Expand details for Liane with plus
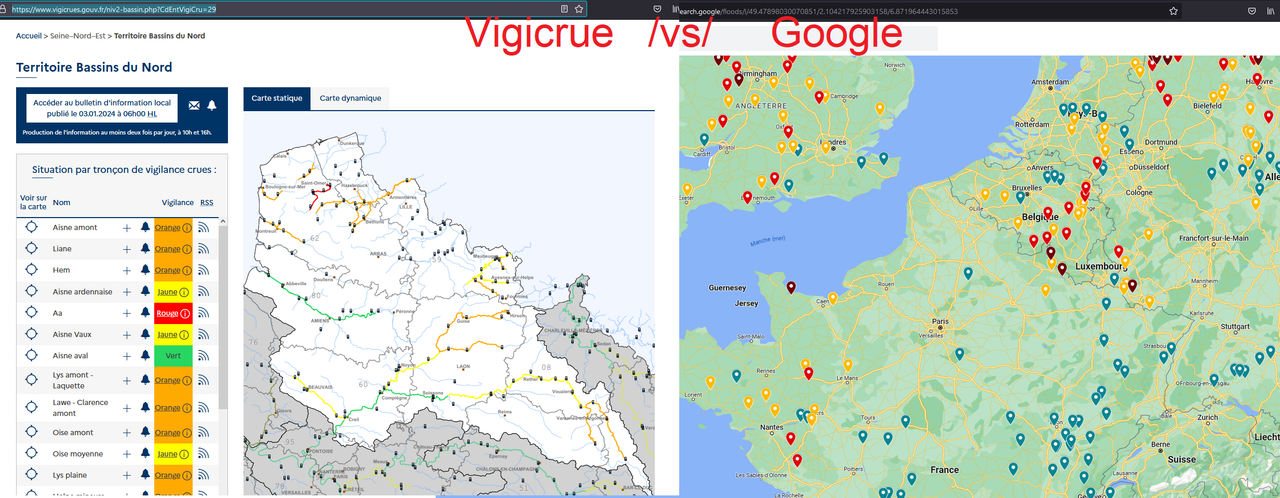This screenshot has height=498, width=1280. [x=127, y=249]
